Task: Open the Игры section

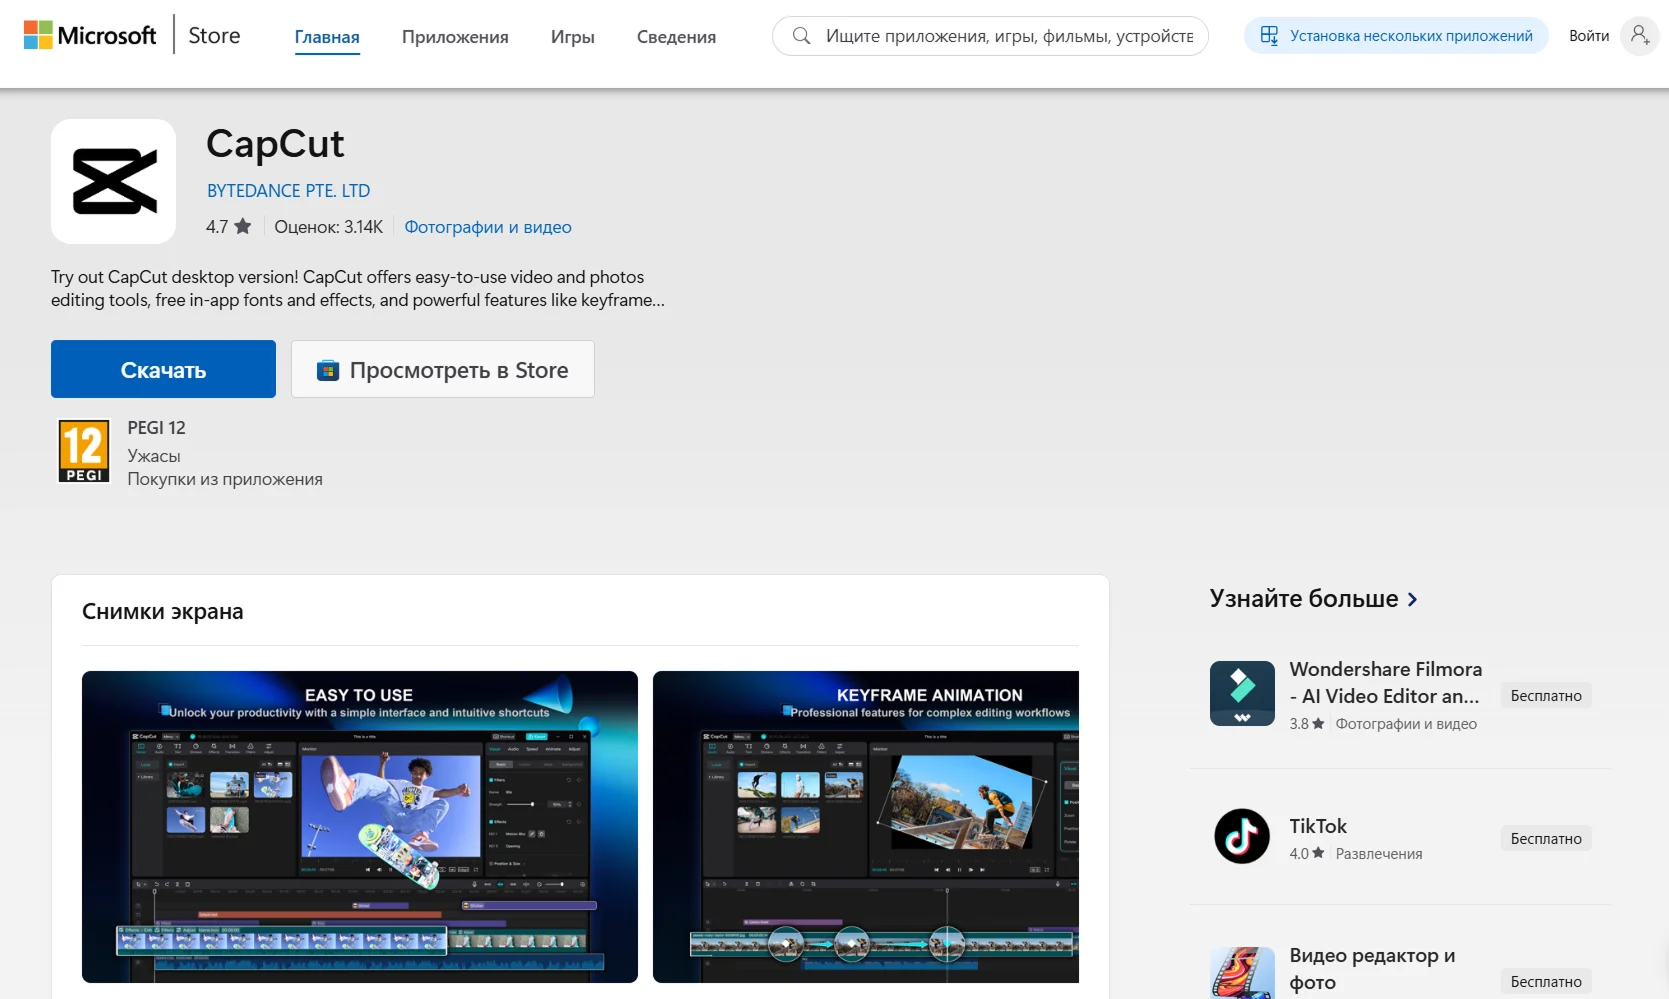Action: pos(571,35)
